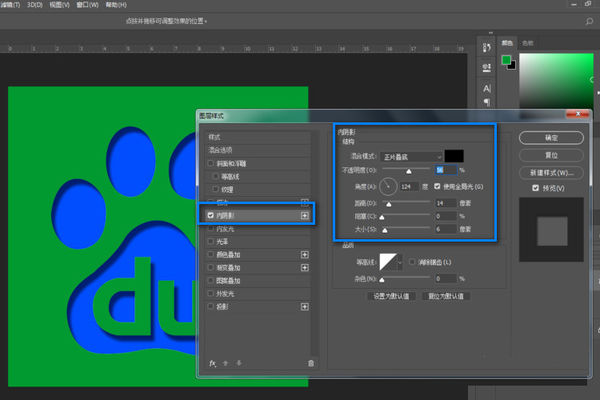Click the 复位 button
Screen dimensions: 600x400
tap(551, 155)
